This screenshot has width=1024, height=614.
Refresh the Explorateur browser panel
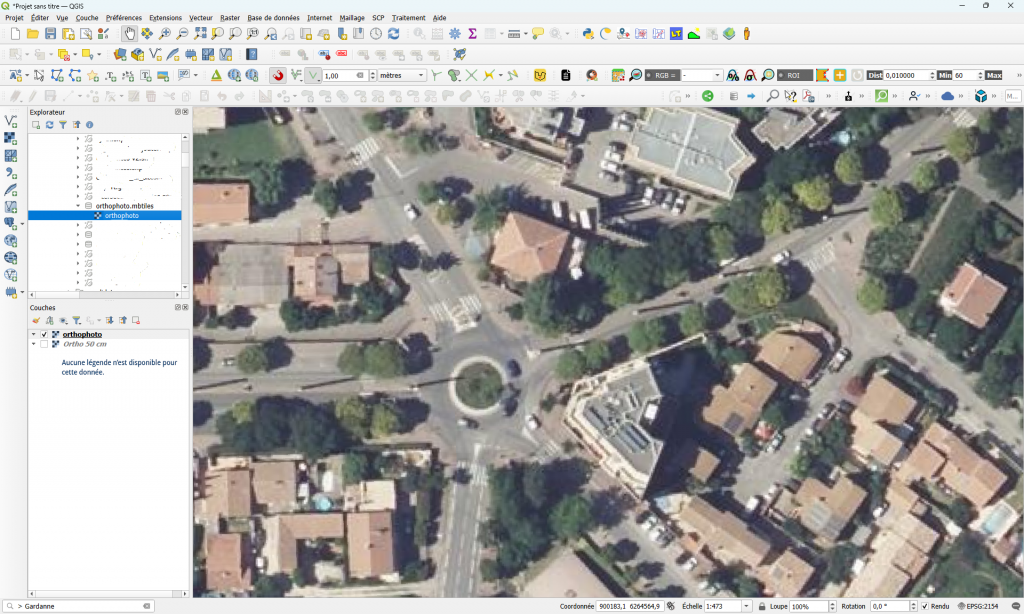[49, 125]
